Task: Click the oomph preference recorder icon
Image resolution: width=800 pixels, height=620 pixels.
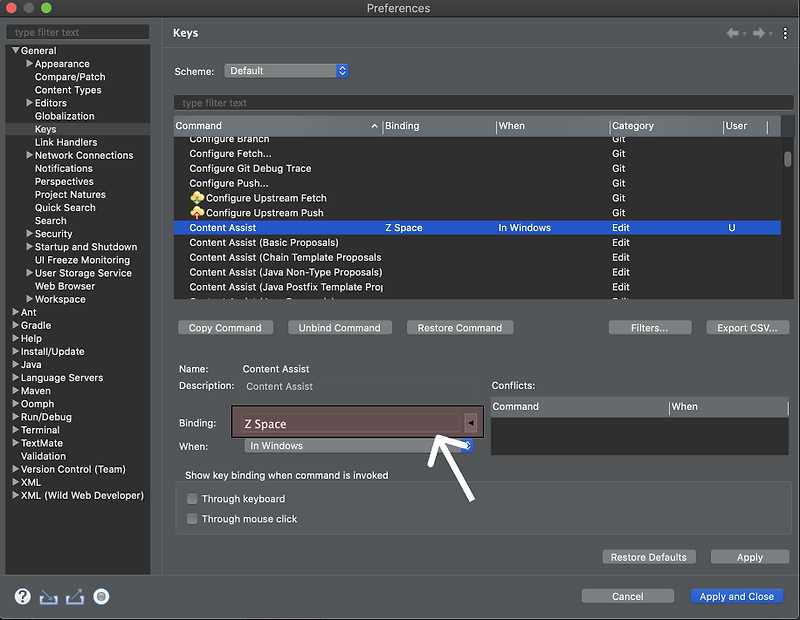Action: [x=101, y=596]
